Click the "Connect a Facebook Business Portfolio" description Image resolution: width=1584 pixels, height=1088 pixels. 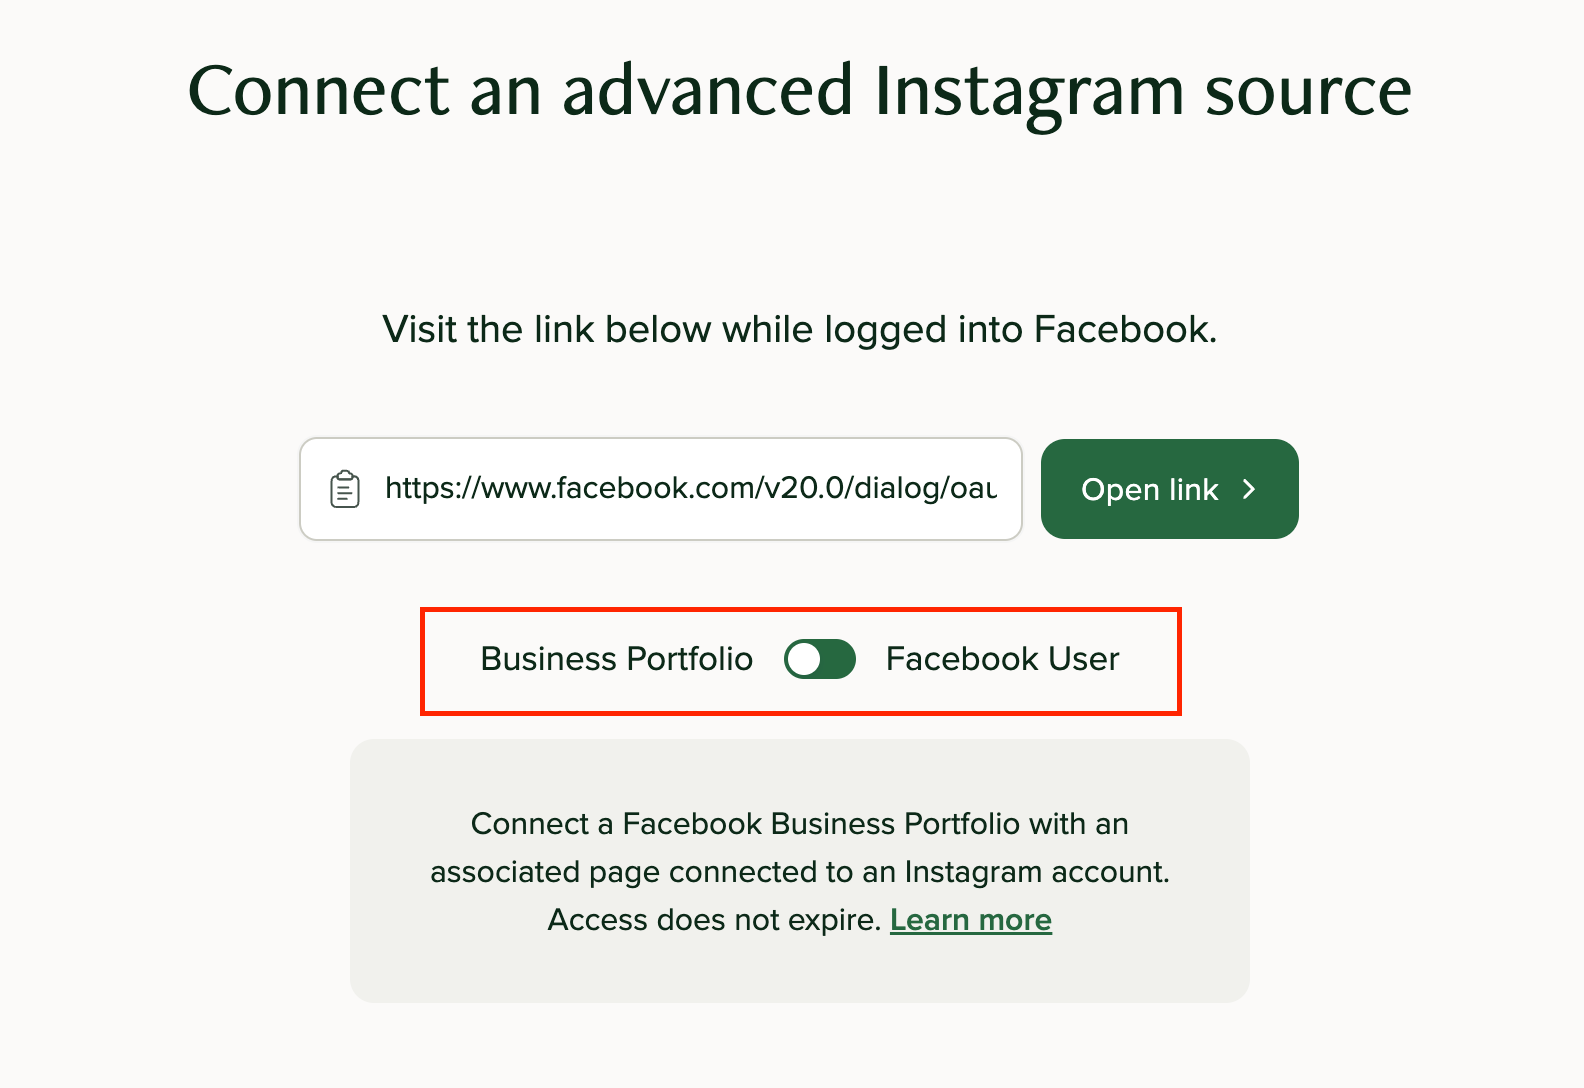799,824
